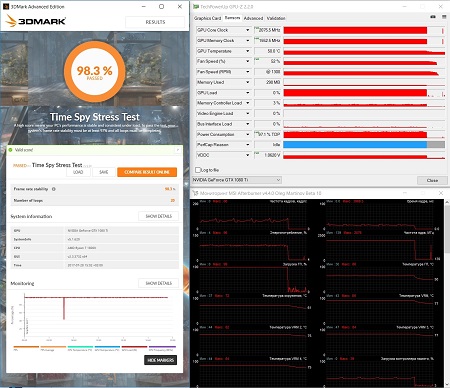Minimize the GPU-Z window
Screen dimensions: 450x388
[405, 7]
